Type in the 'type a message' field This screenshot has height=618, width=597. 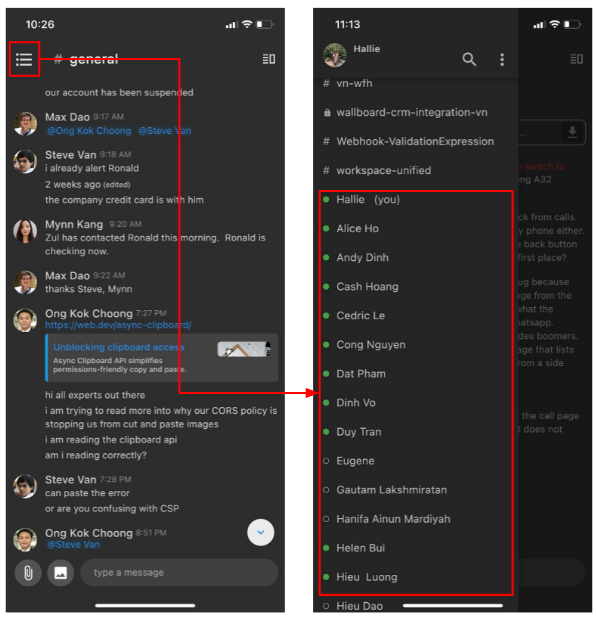point(179,572)
